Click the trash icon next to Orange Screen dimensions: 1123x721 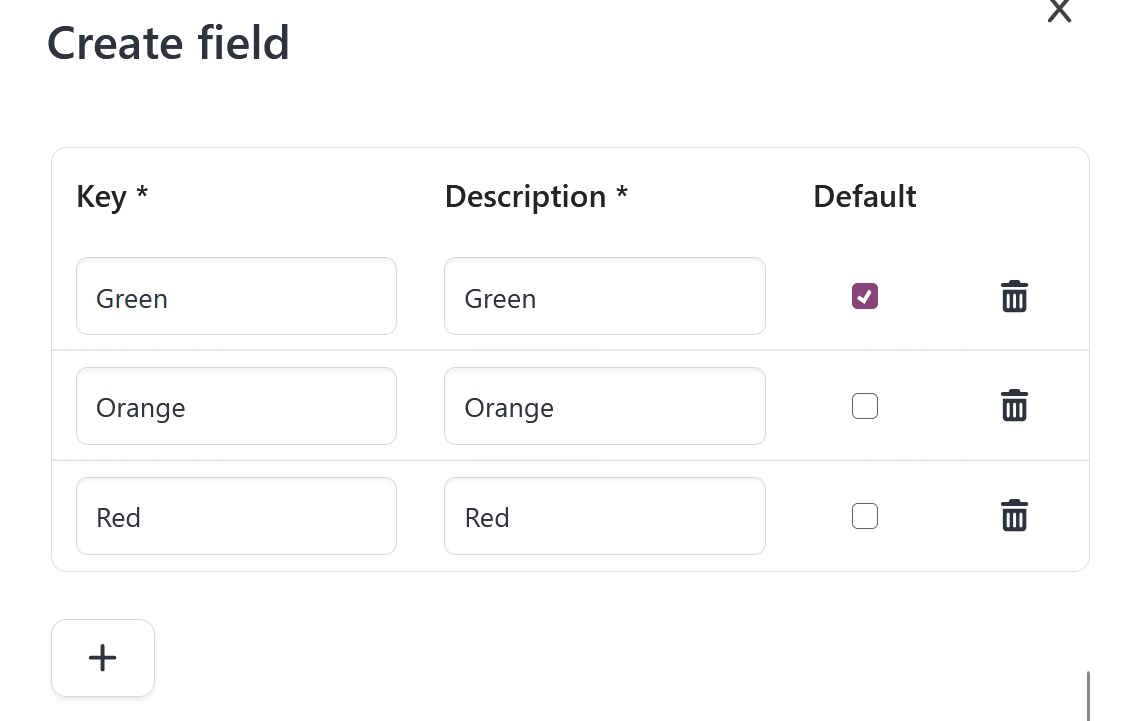[x=1014, y=406]
